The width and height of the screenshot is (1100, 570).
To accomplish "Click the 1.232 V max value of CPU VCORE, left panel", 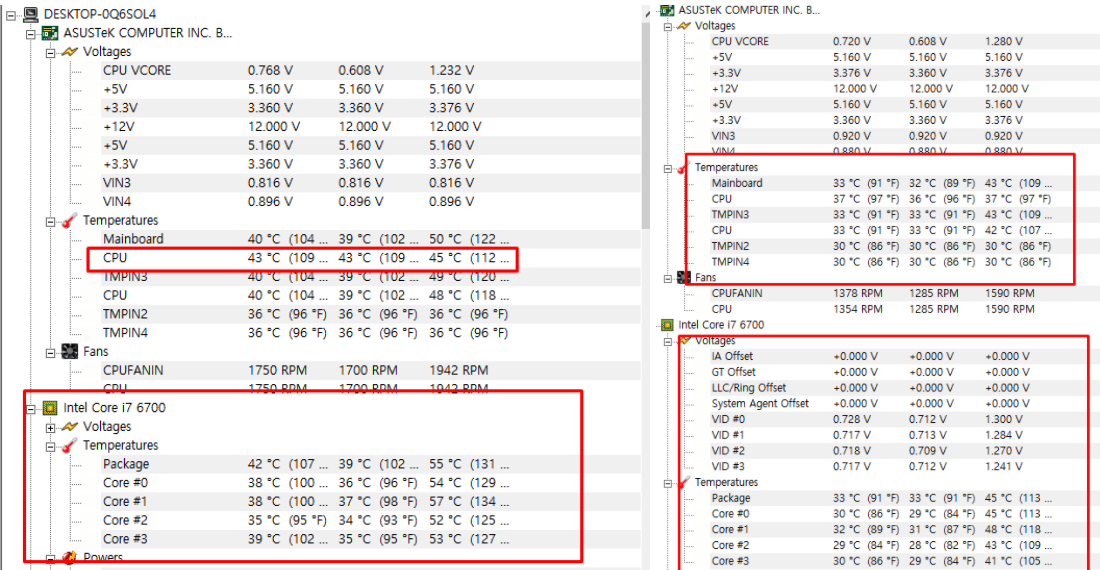I will 452,71.
